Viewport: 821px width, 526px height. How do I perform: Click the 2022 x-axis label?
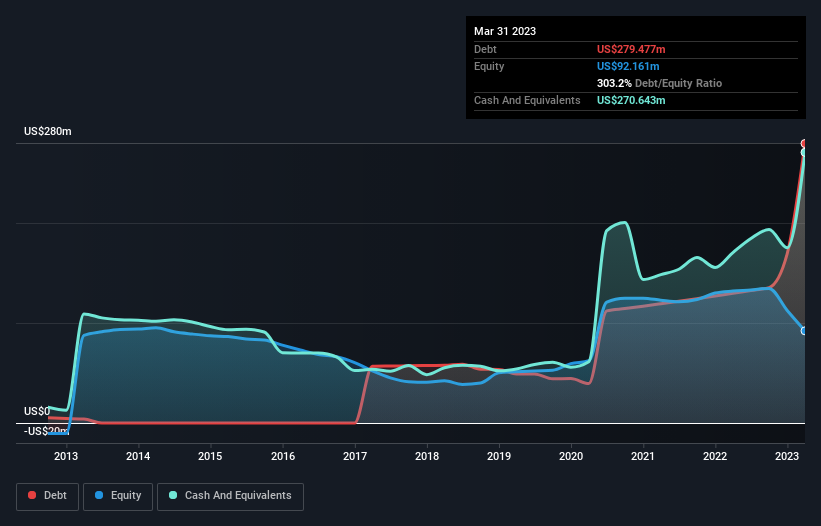(x=715, y=456)
